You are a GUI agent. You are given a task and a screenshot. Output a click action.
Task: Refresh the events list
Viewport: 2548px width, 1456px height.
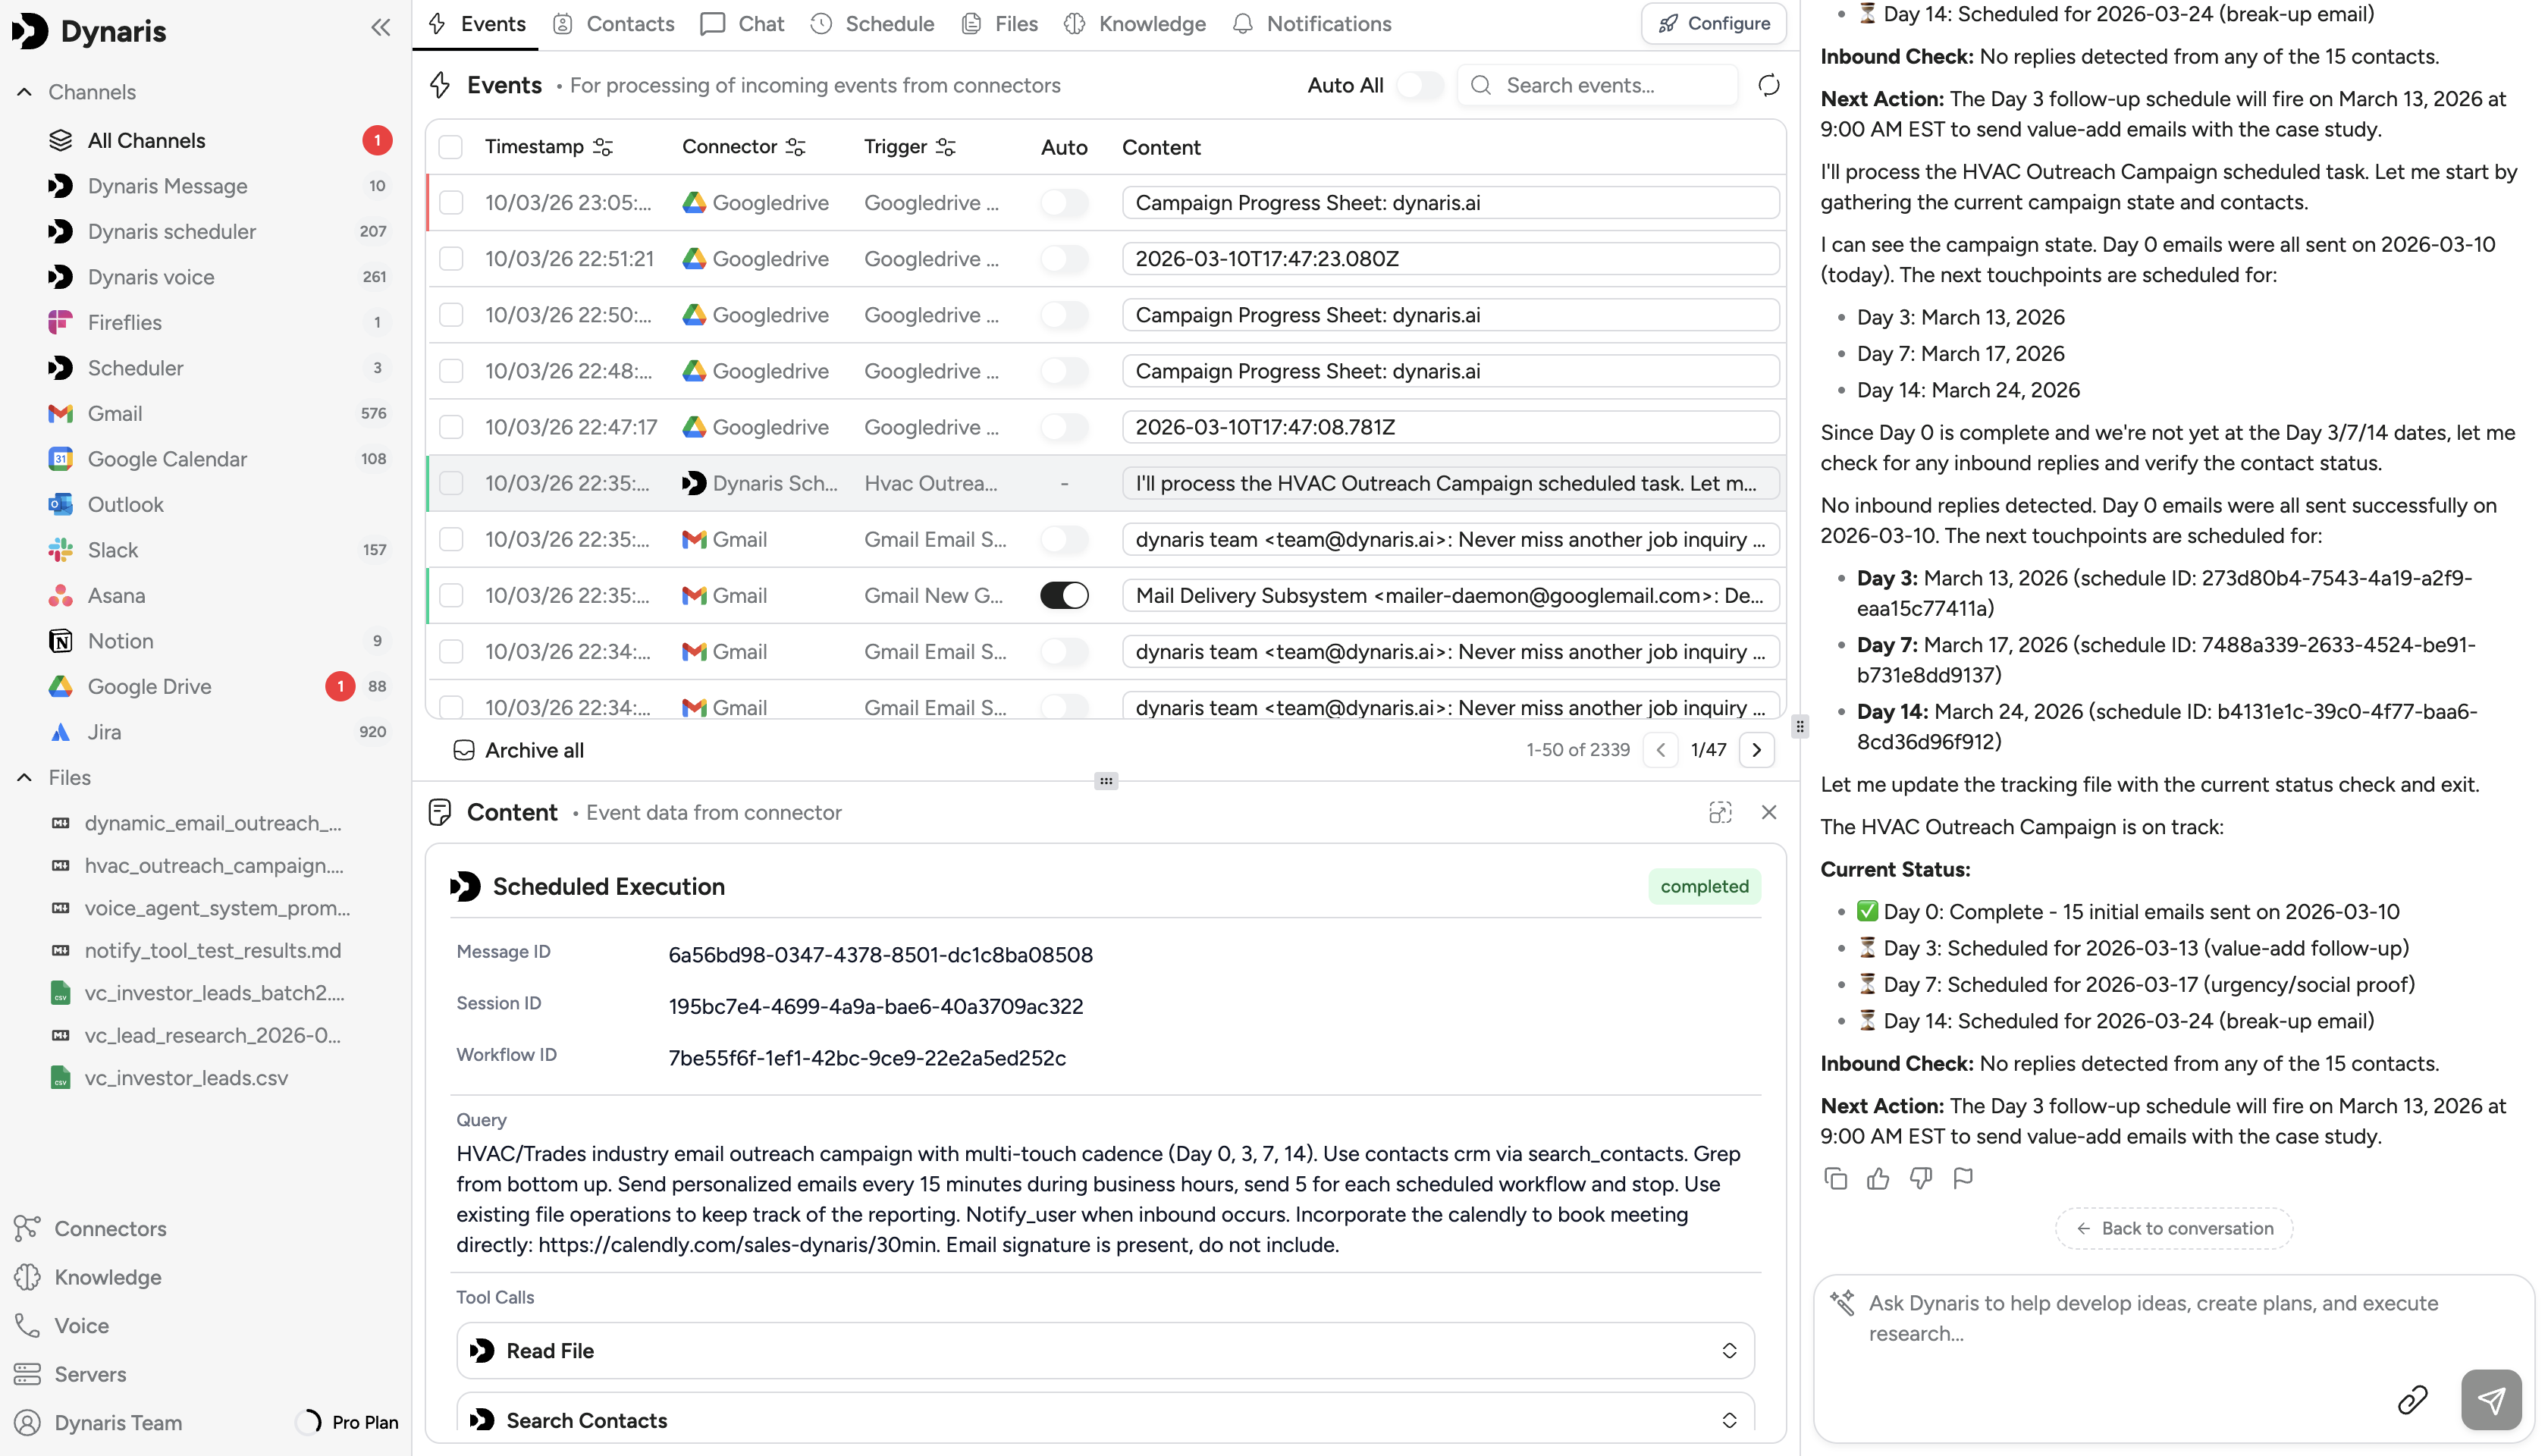pyautogui.click(x=1768, y=85)
